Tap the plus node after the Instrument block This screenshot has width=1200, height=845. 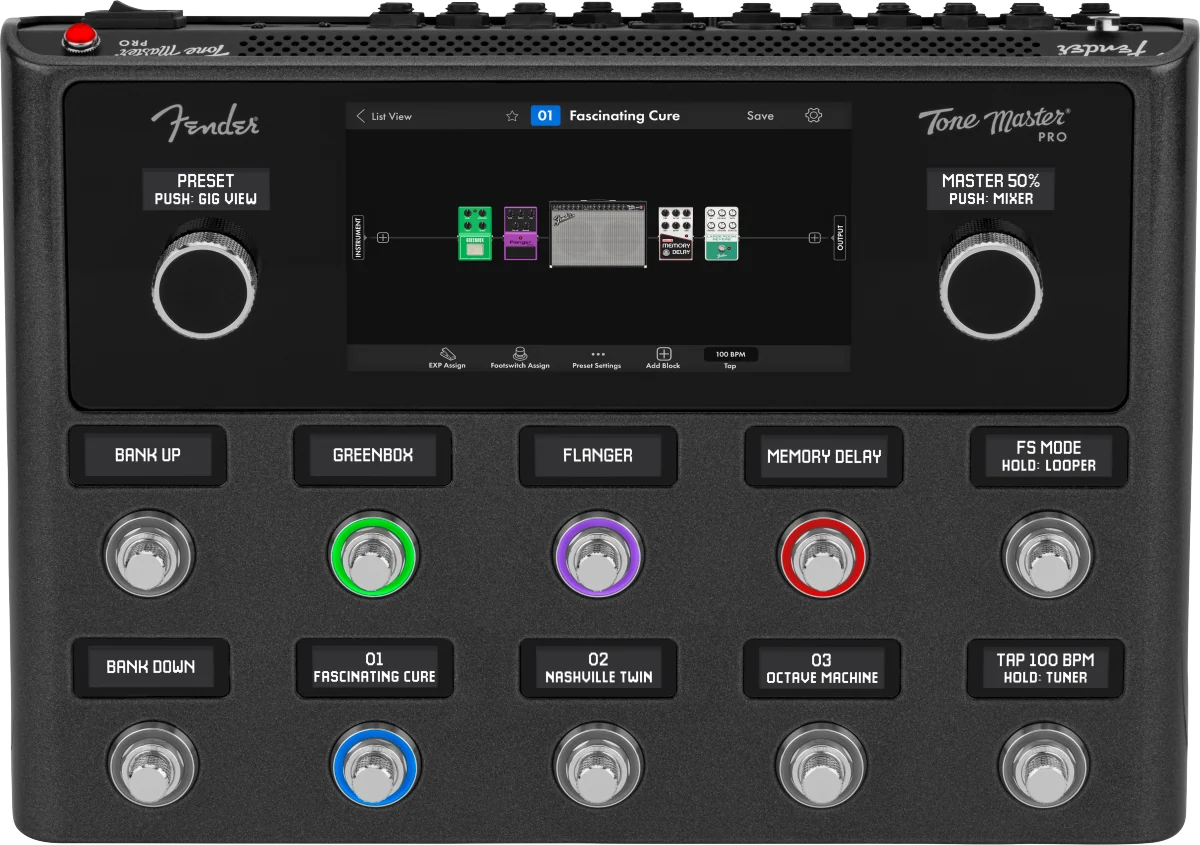(383, 238)
